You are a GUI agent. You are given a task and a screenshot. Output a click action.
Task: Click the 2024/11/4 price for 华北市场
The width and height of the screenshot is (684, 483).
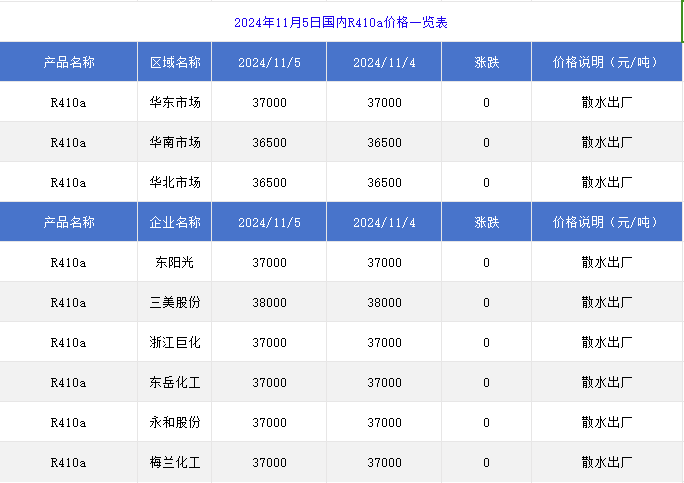384,183
